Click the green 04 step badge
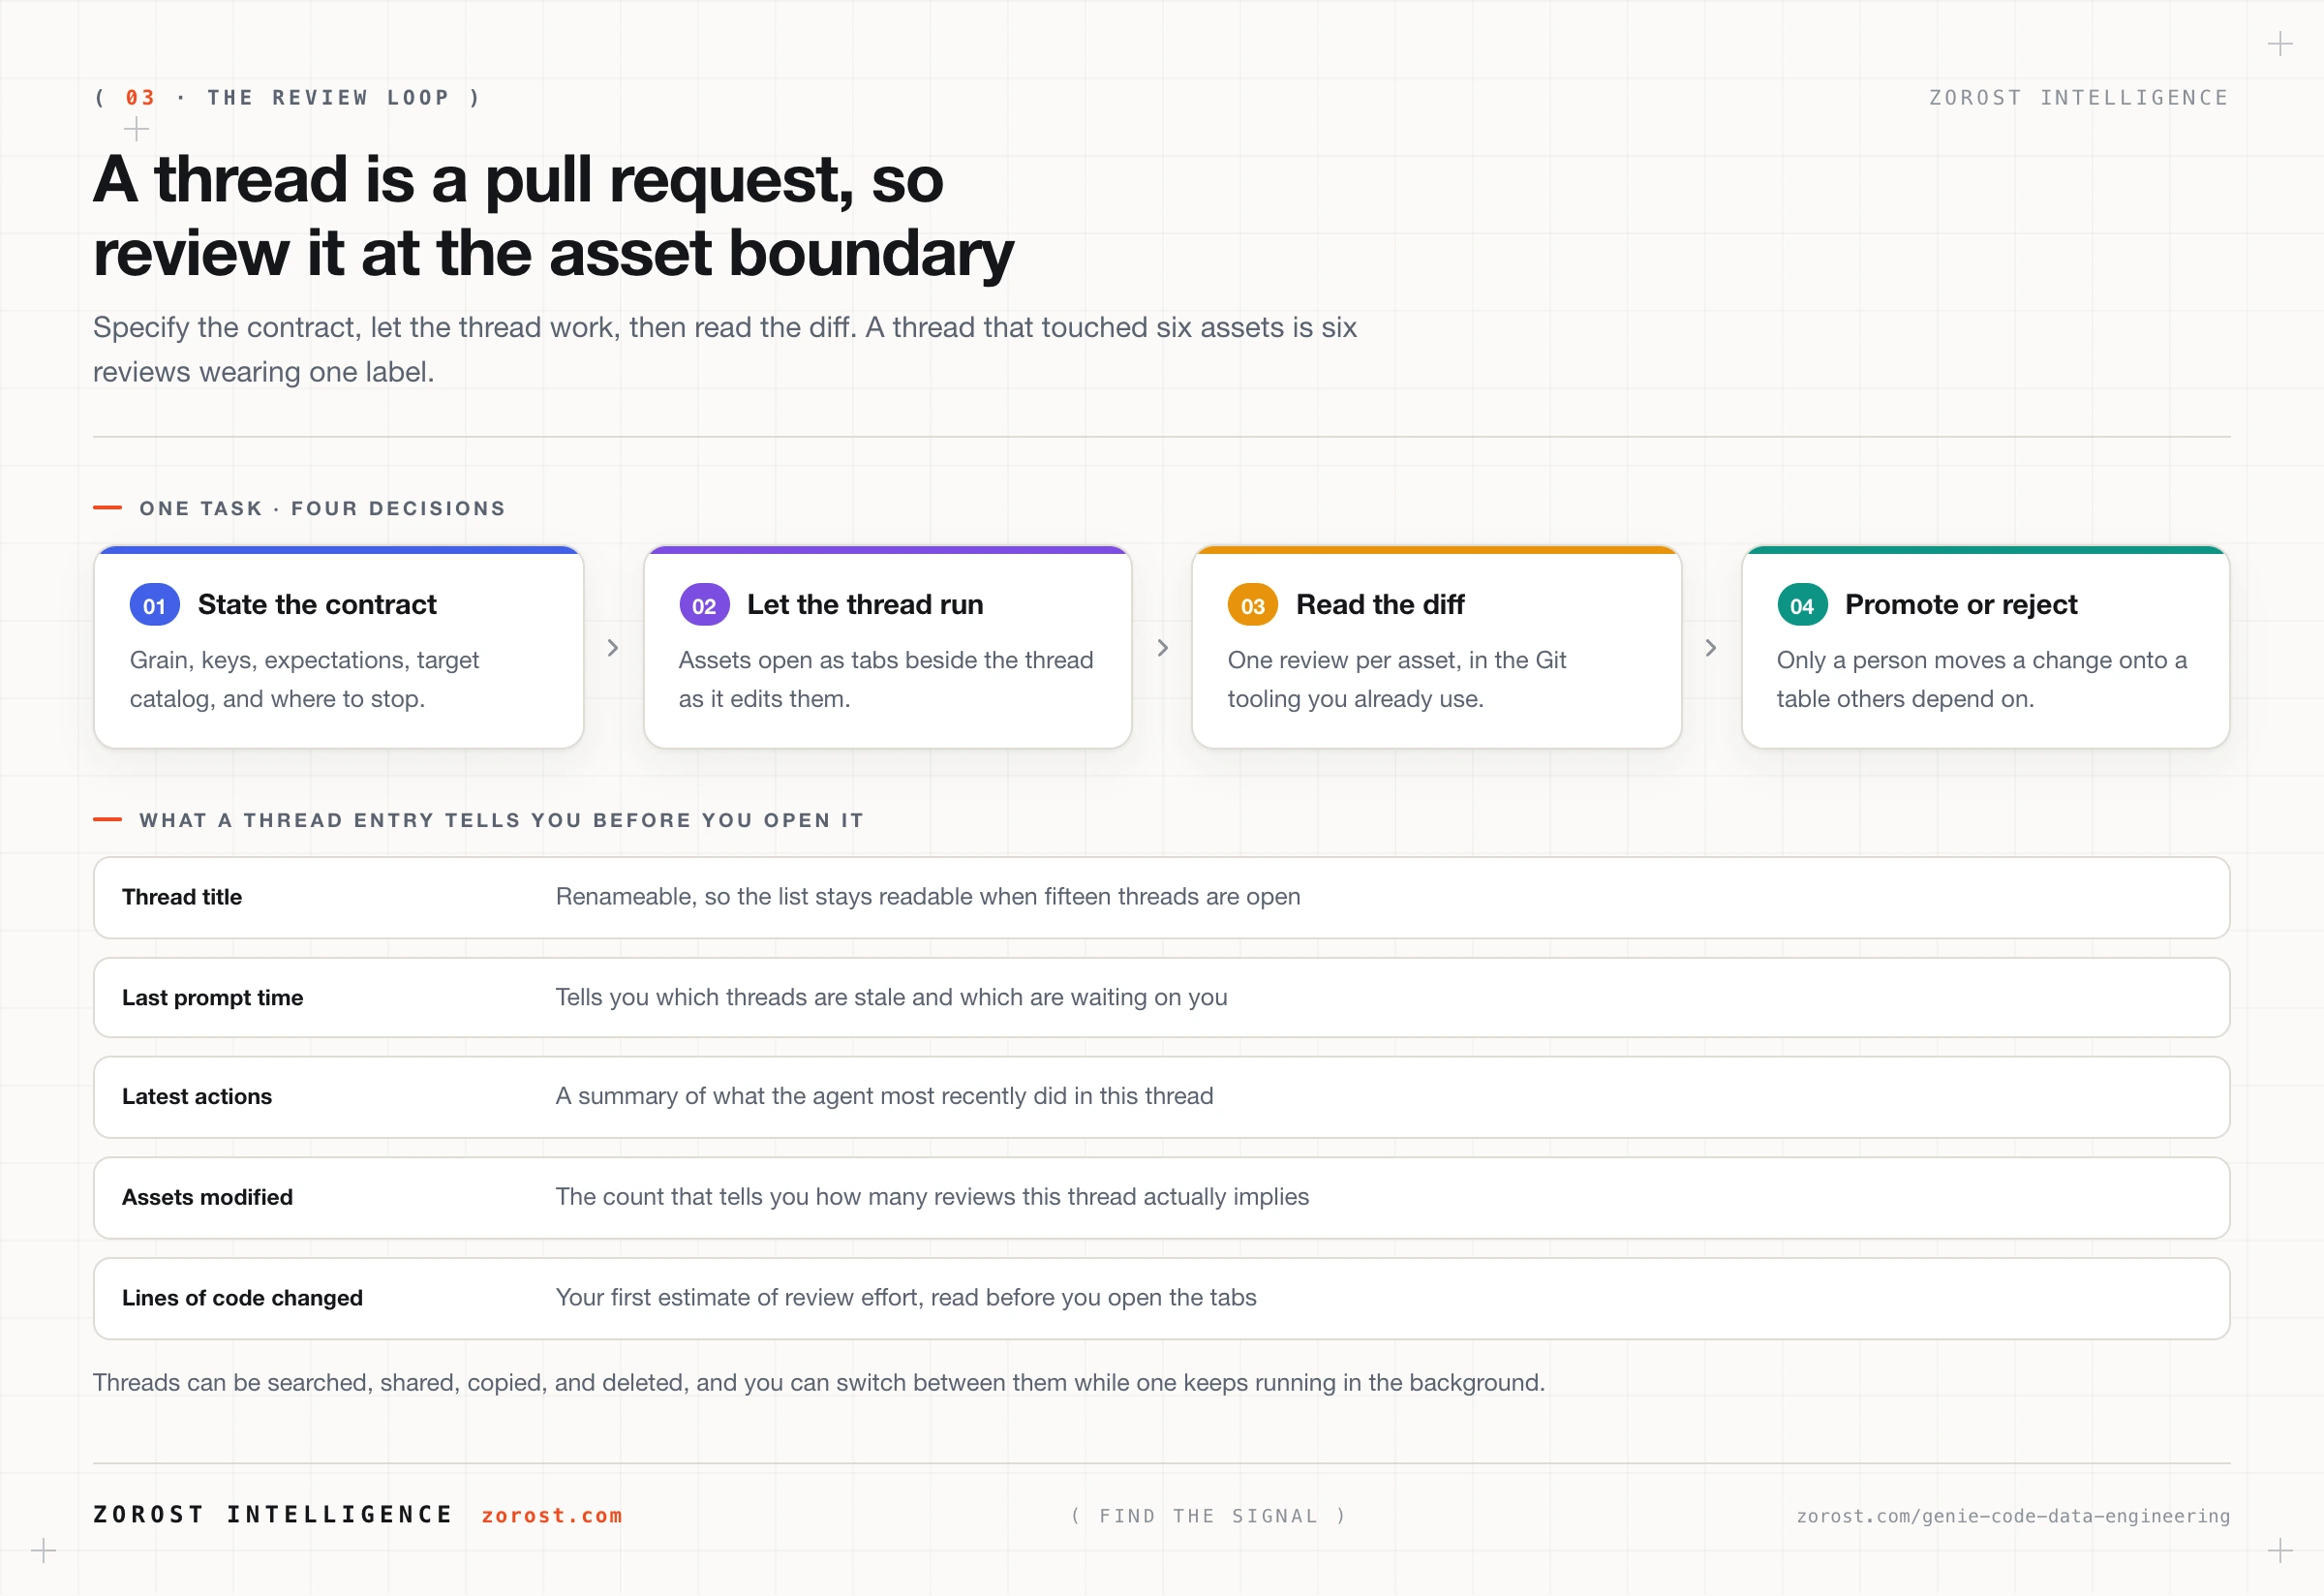 click(1802, 605)
